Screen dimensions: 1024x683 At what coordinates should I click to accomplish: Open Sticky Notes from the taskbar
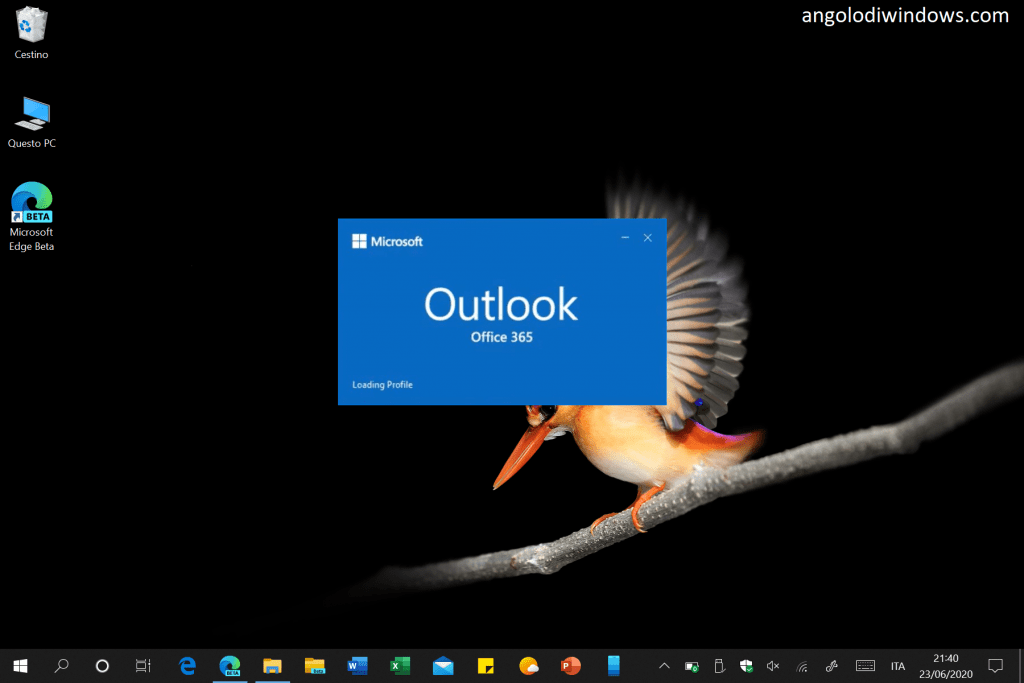[486, 665]
